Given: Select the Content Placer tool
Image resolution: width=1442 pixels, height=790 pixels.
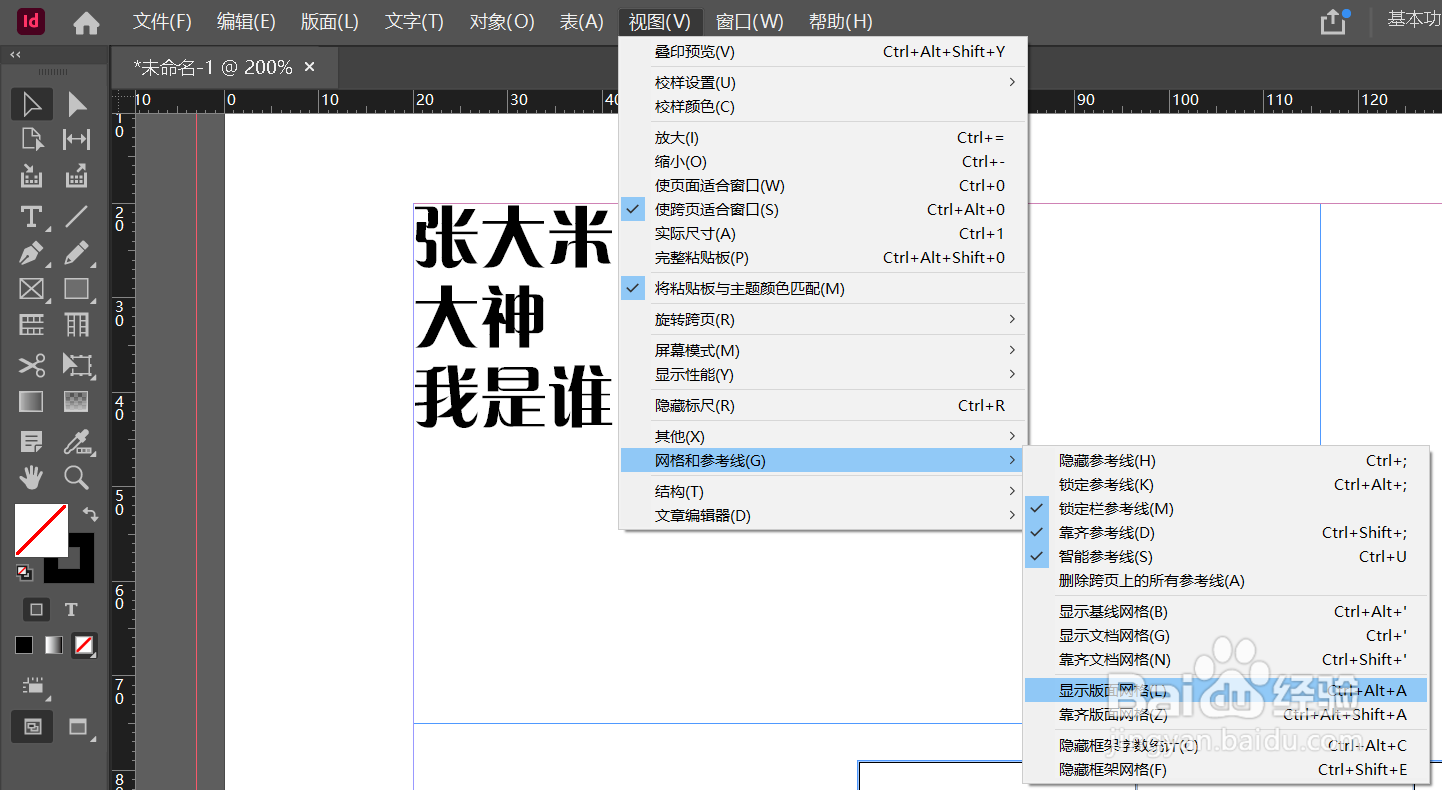Looking at the screenshot, I should click(77, 177).
